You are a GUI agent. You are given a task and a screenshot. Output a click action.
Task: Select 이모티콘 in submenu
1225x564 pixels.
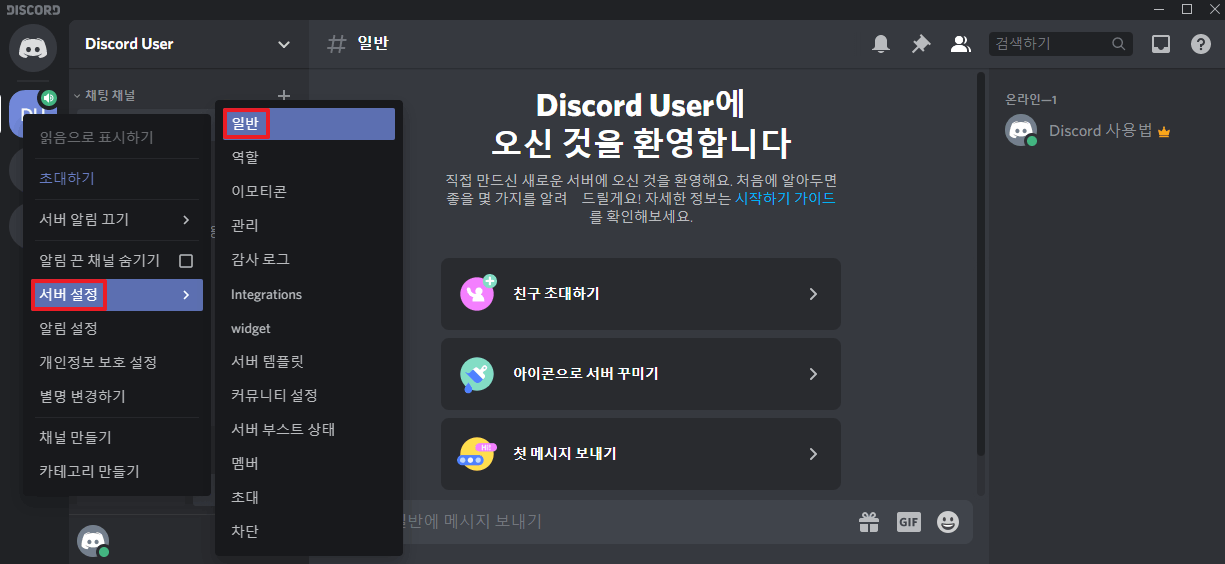tap(309, 191)
